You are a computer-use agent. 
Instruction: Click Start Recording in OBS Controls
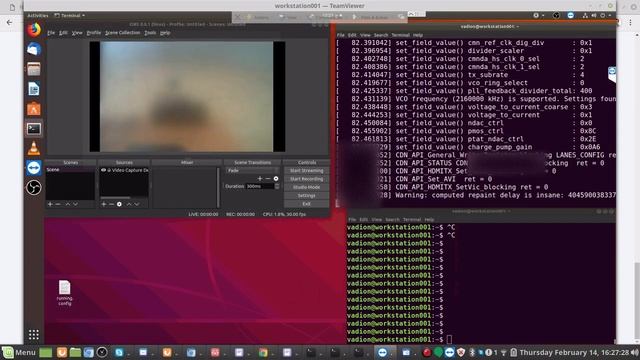[x=307, y=179]
